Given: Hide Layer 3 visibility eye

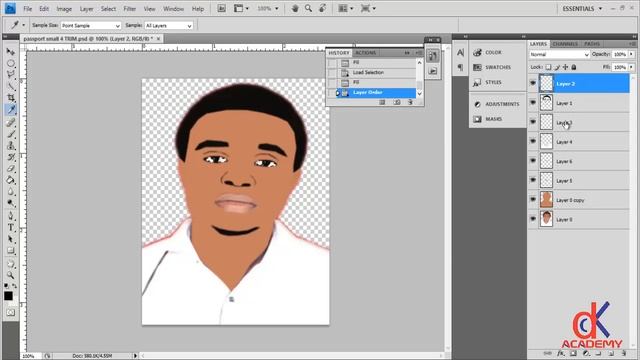Looking at the screenshot, I should click(533, 122).
